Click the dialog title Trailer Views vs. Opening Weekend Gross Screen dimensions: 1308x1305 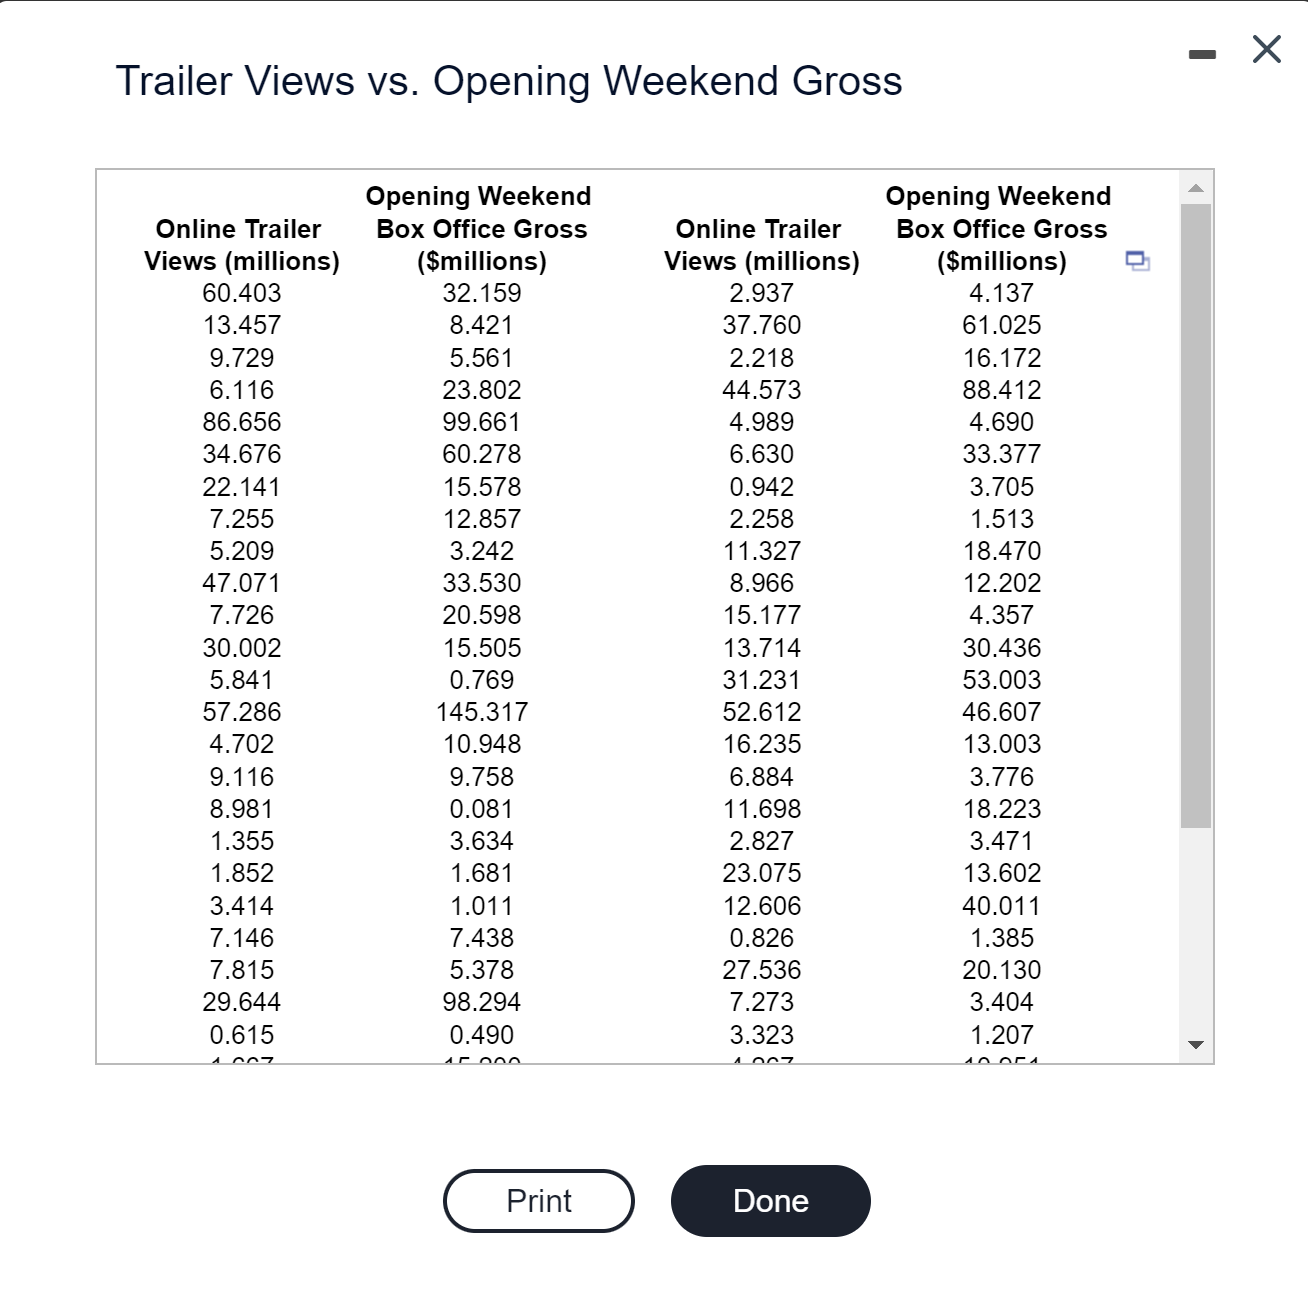tap(509, 81)
